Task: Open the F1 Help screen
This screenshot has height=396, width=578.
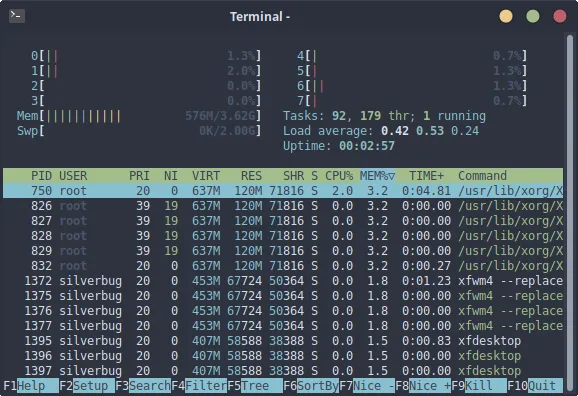Action: pos(31,386)
